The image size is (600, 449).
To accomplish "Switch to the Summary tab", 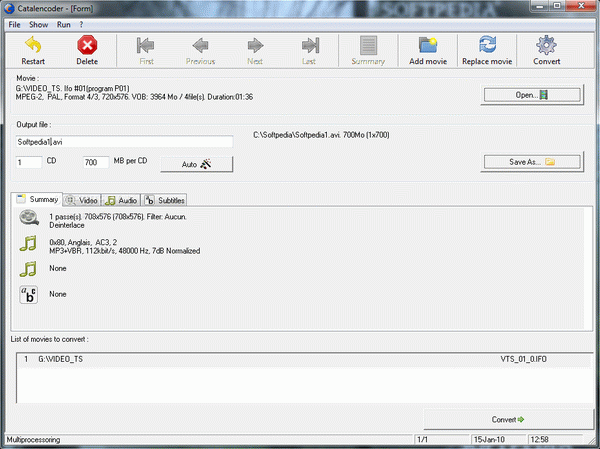I will pyautogui.click(x=37, y=199).
